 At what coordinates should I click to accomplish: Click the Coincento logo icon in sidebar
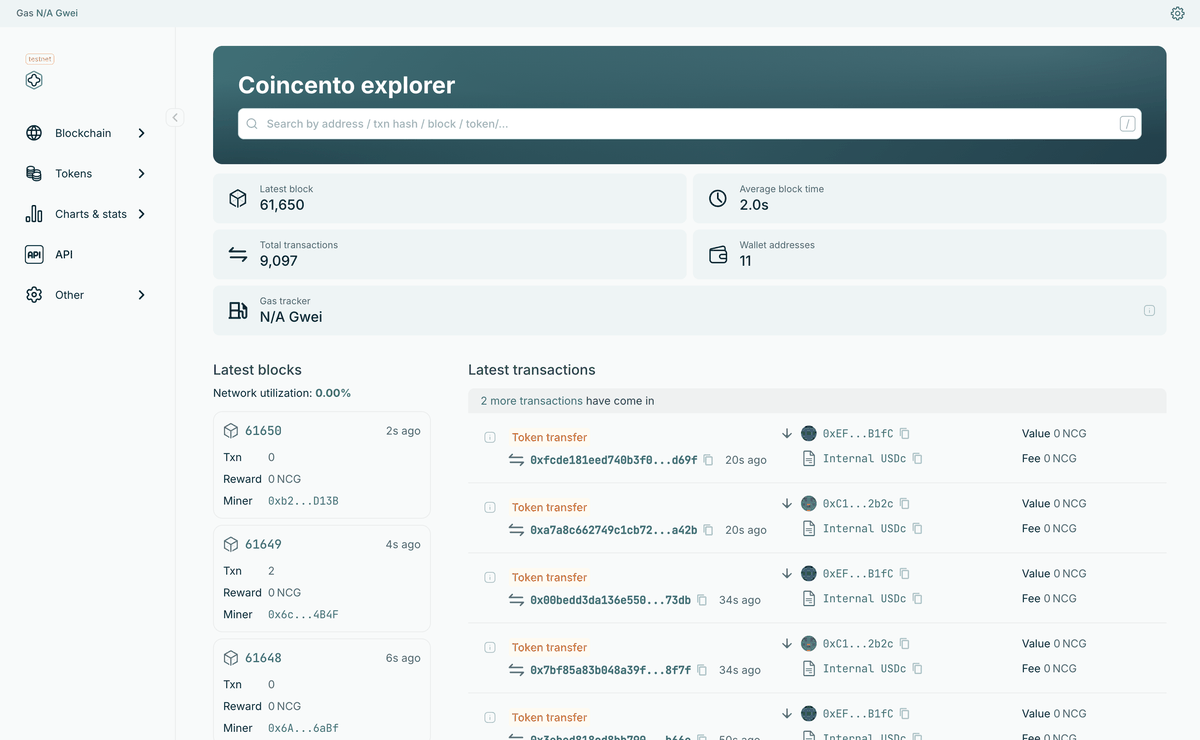click(34, 80)
